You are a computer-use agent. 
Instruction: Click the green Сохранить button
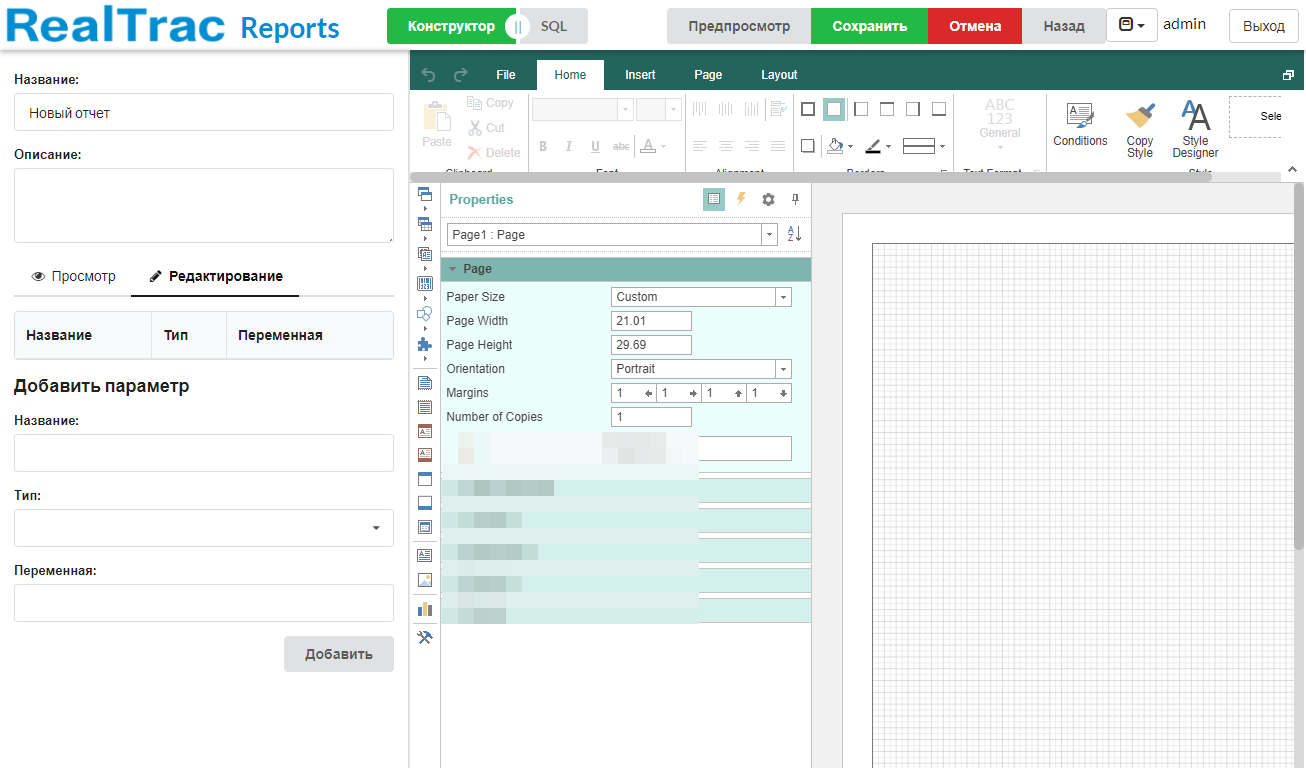click(x=869, y=26)
